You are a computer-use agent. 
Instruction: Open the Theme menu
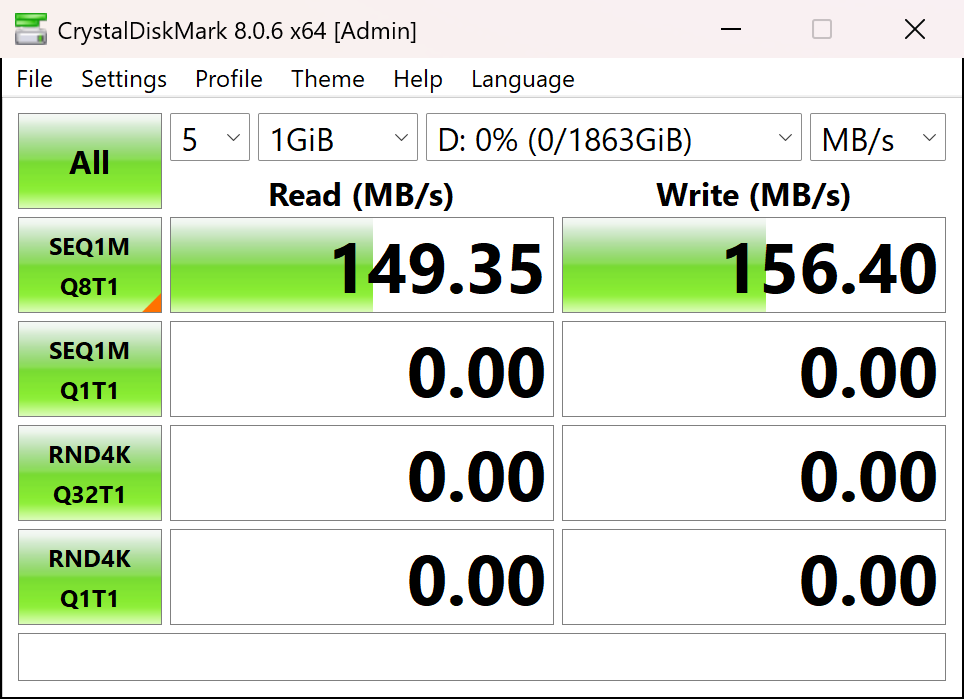pos(327,79)
